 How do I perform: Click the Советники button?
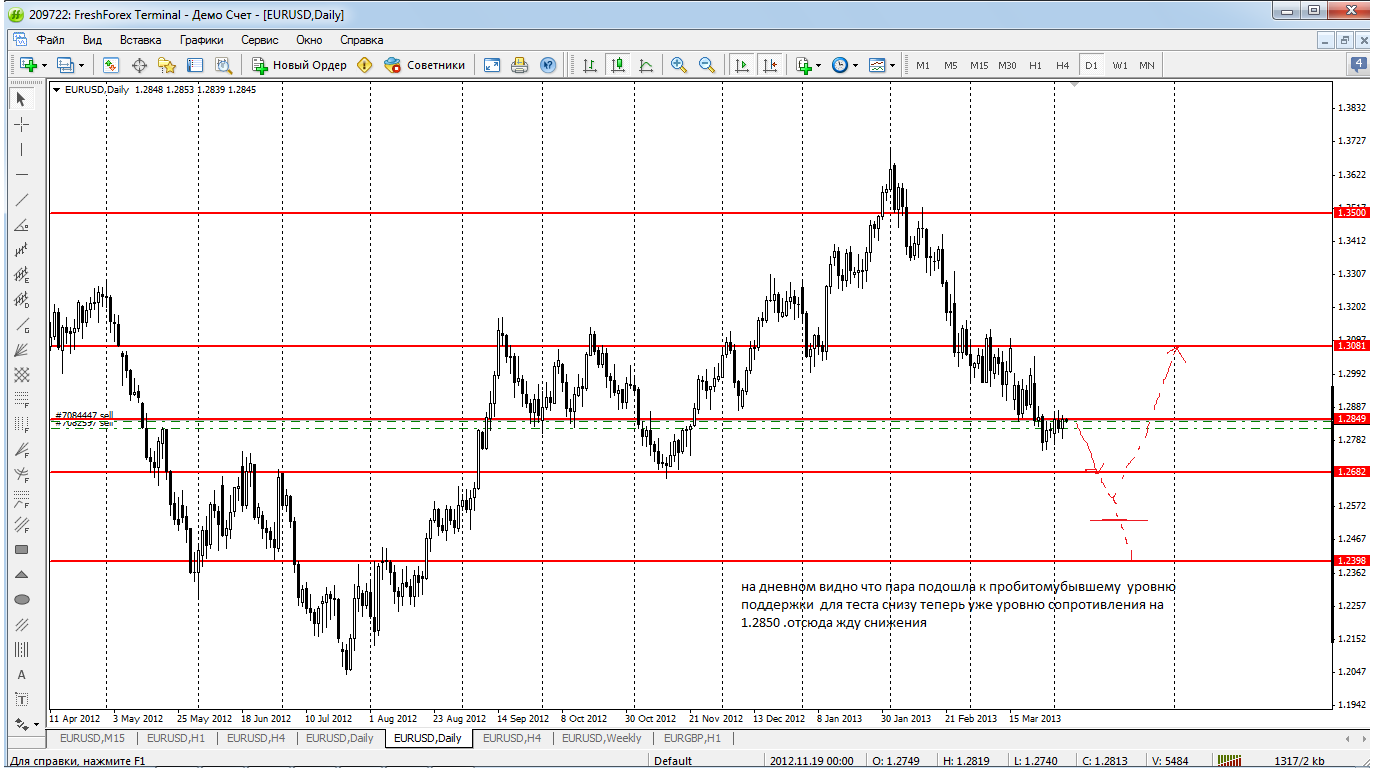point(425,65)
